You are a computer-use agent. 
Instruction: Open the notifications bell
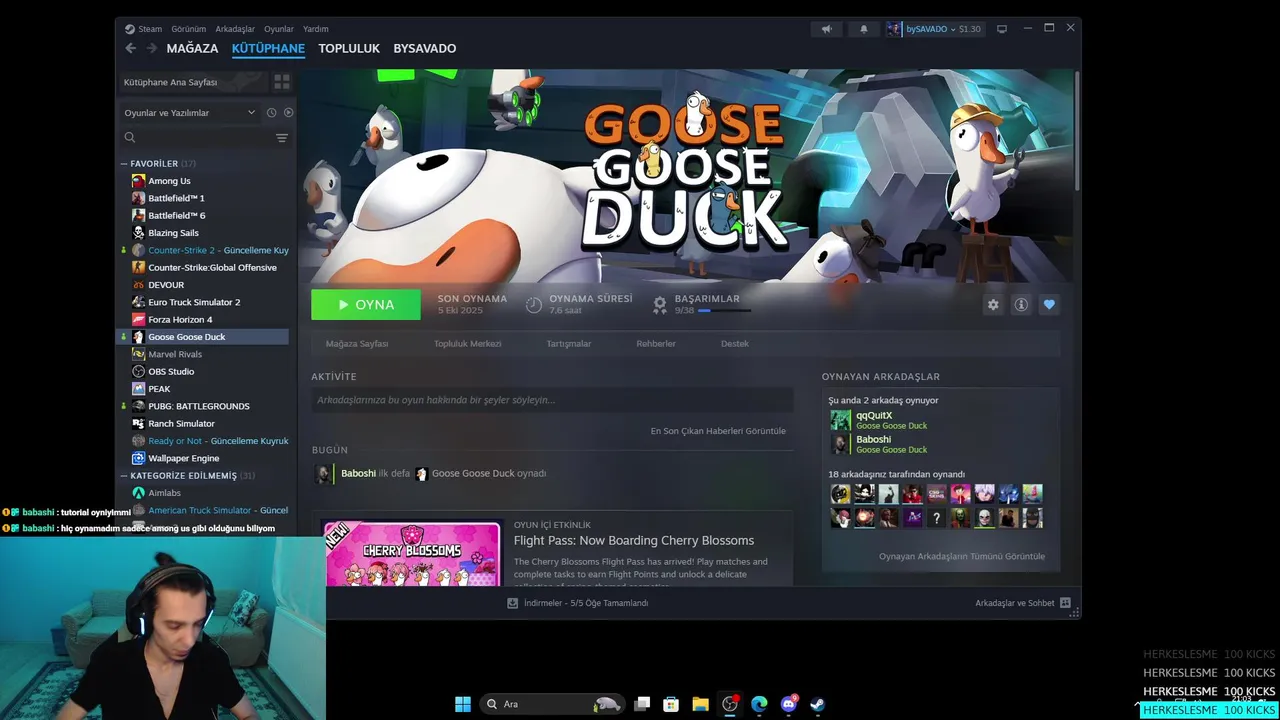click(864, 29)
